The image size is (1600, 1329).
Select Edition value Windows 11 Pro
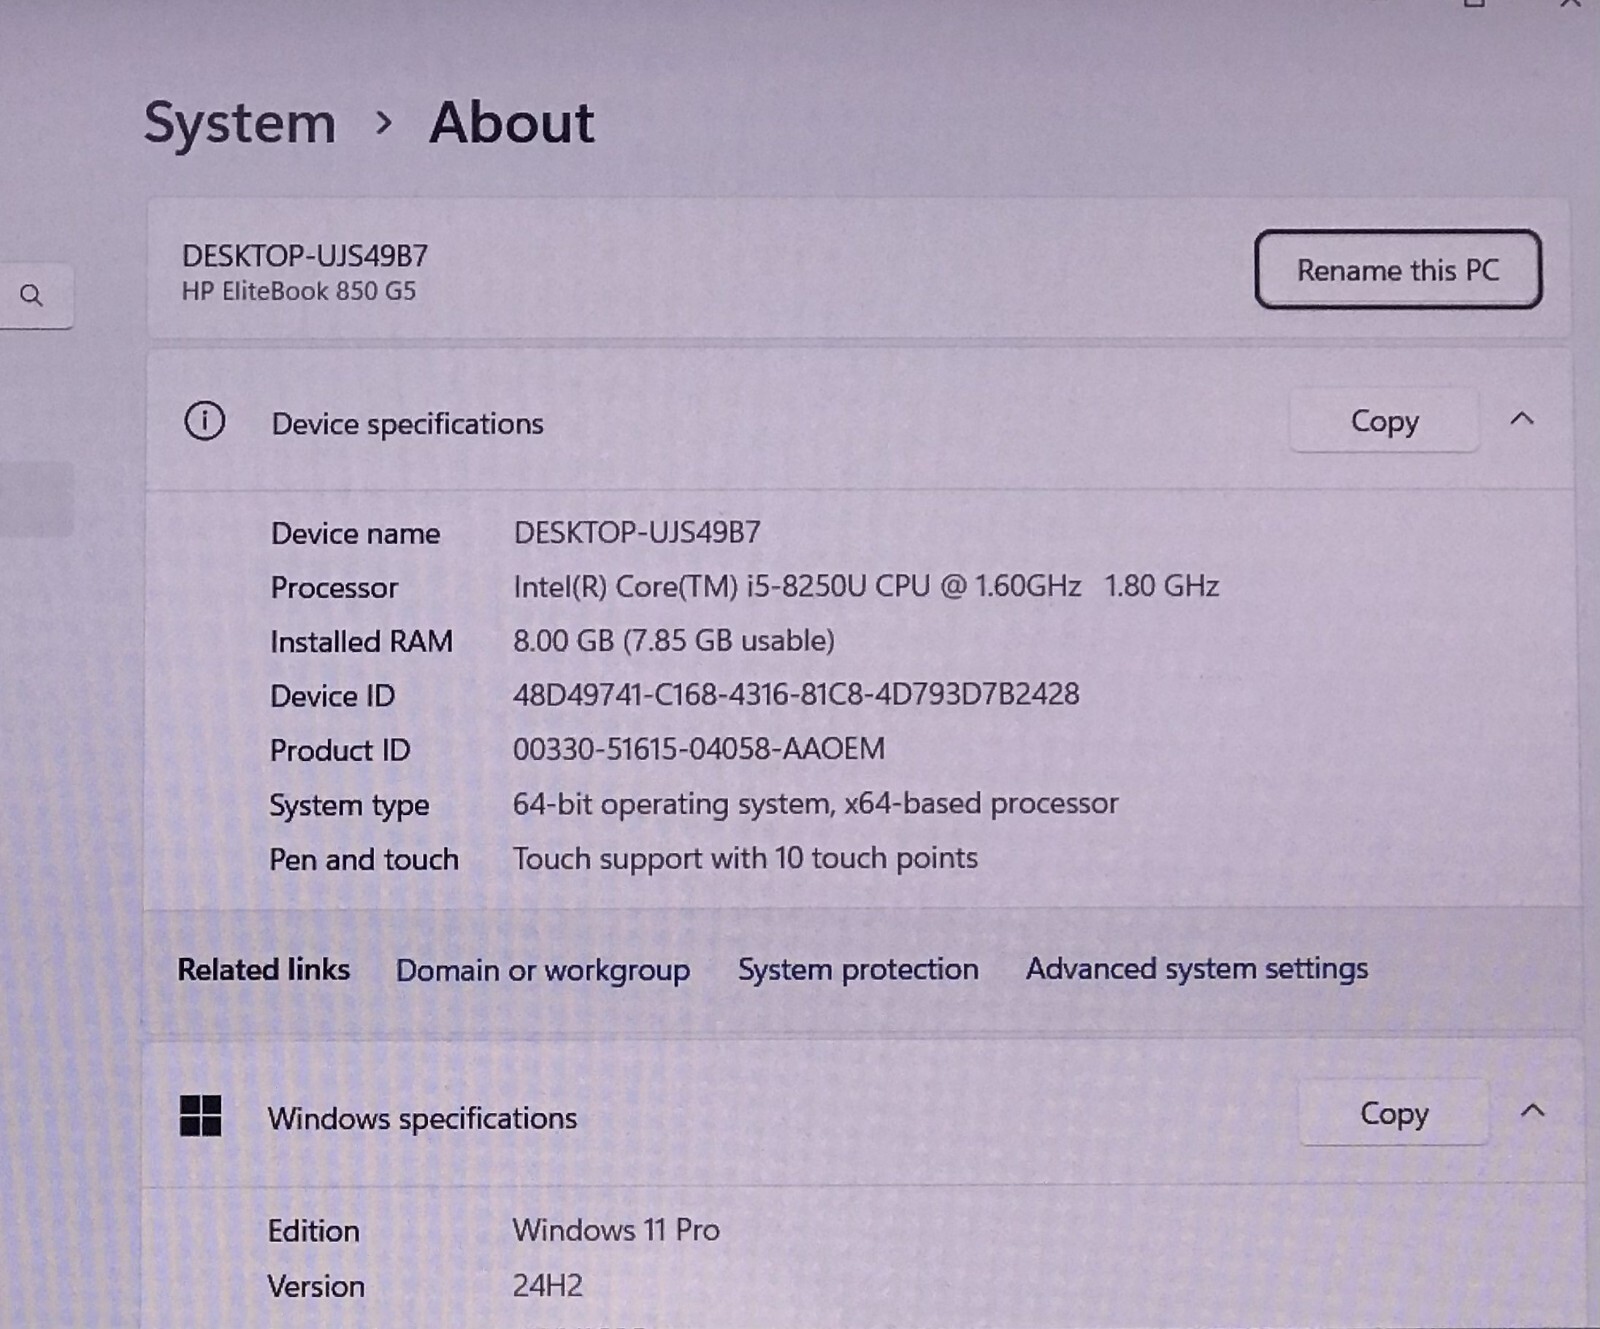(x=616, y=1230)
